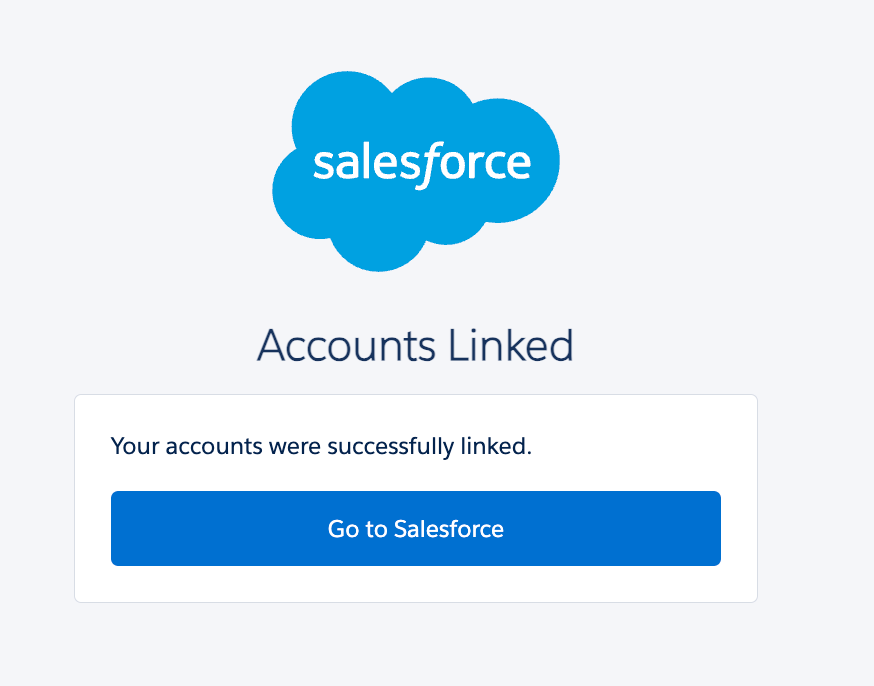Click the word "Accounts" in the heading
Image resolution: width=874 pixels, height=686 pixels.
point(346,346)
